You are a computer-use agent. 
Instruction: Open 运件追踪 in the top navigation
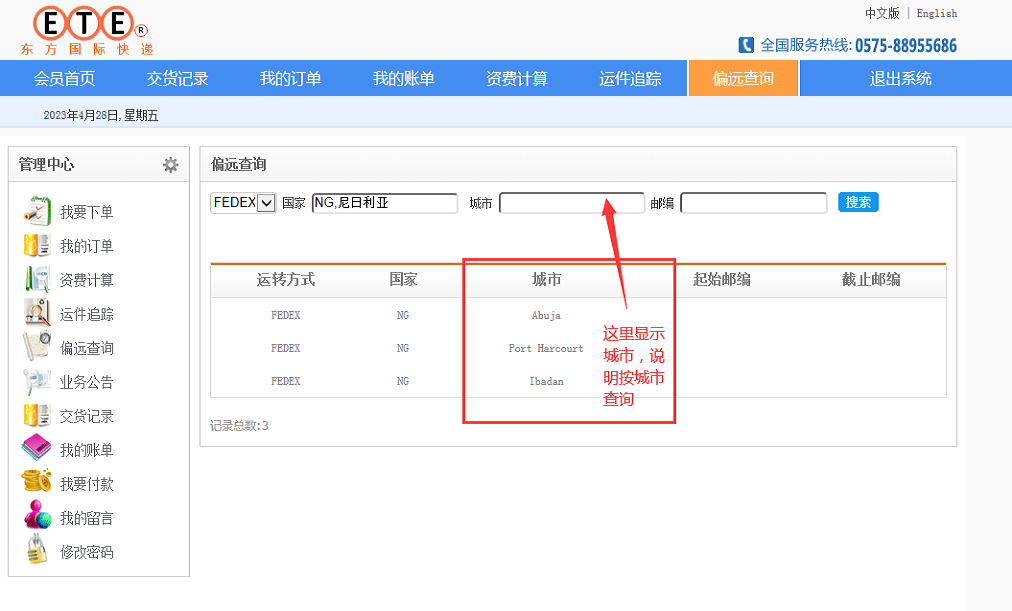(x=630, y=79)
